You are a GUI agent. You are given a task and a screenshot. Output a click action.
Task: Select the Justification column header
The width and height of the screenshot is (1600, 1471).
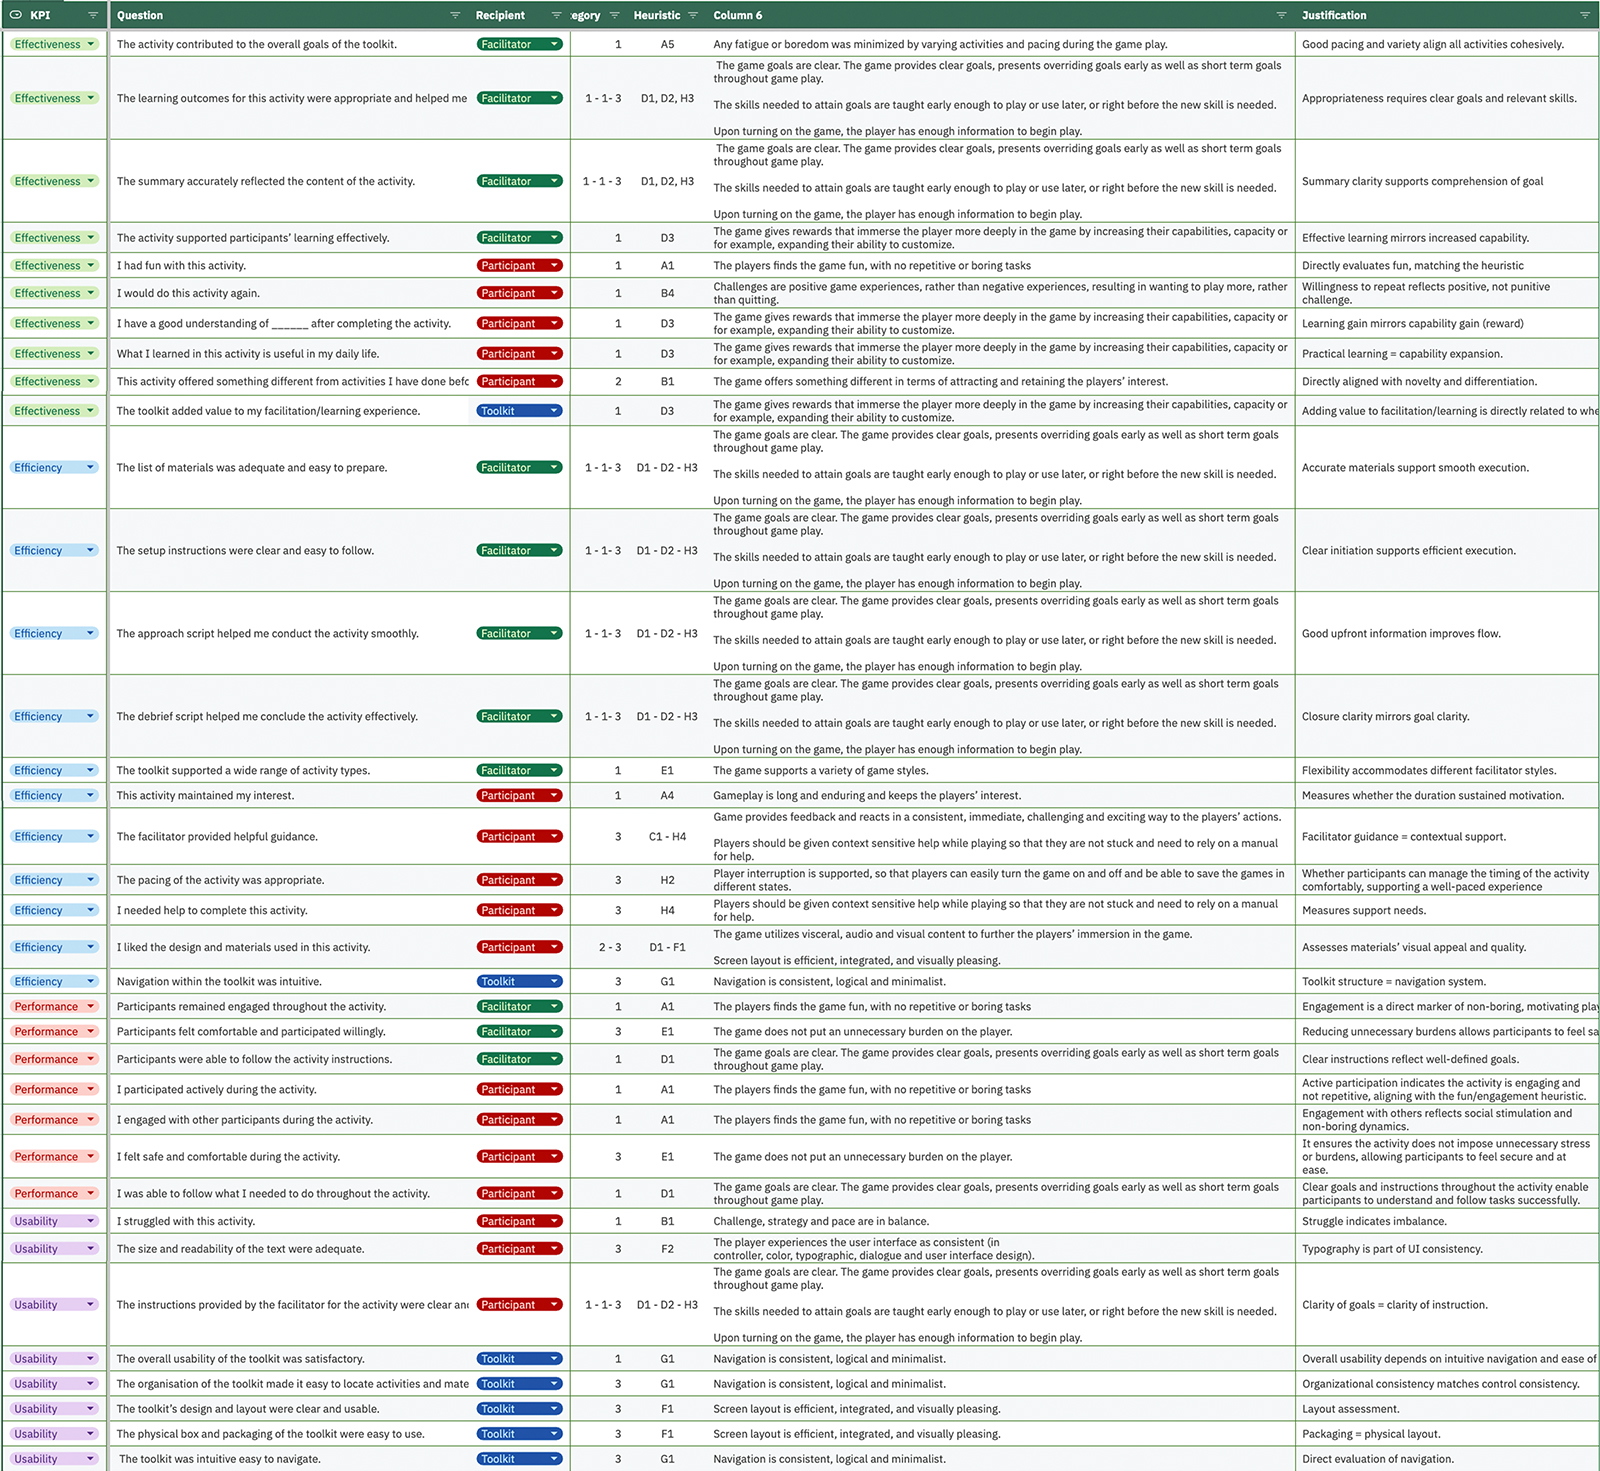point(1334,15)
